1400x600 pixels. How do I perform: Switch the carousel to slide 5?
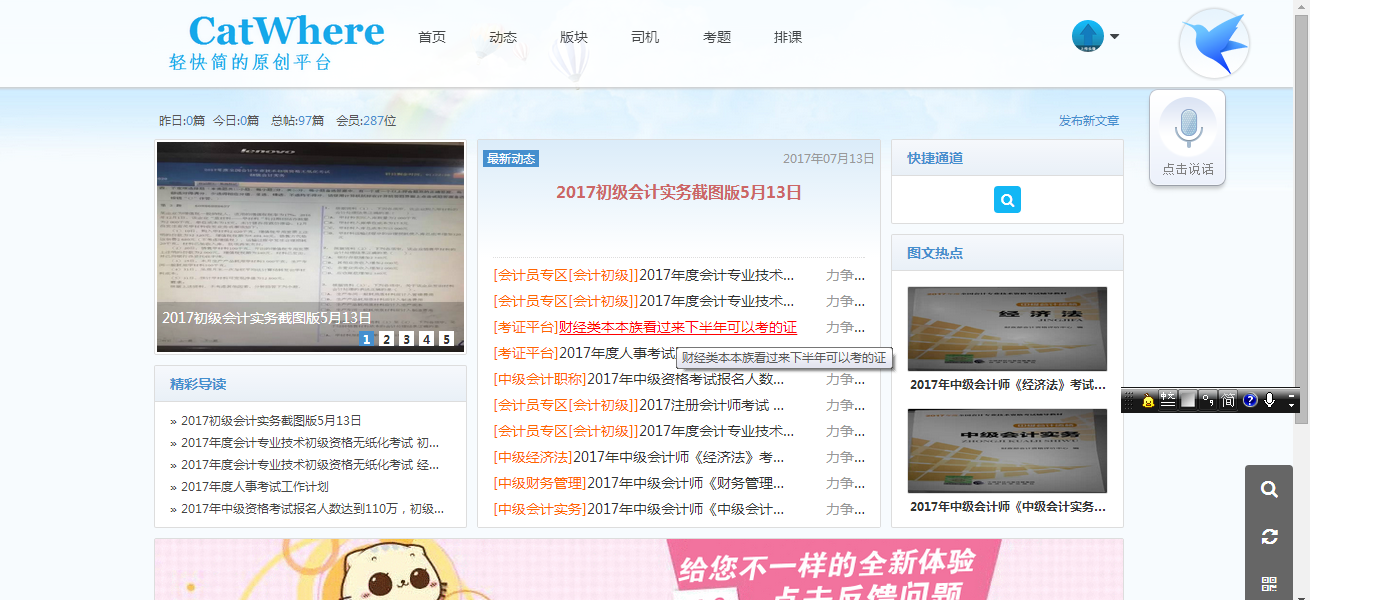pyautogui.click(x=447, y=339)
